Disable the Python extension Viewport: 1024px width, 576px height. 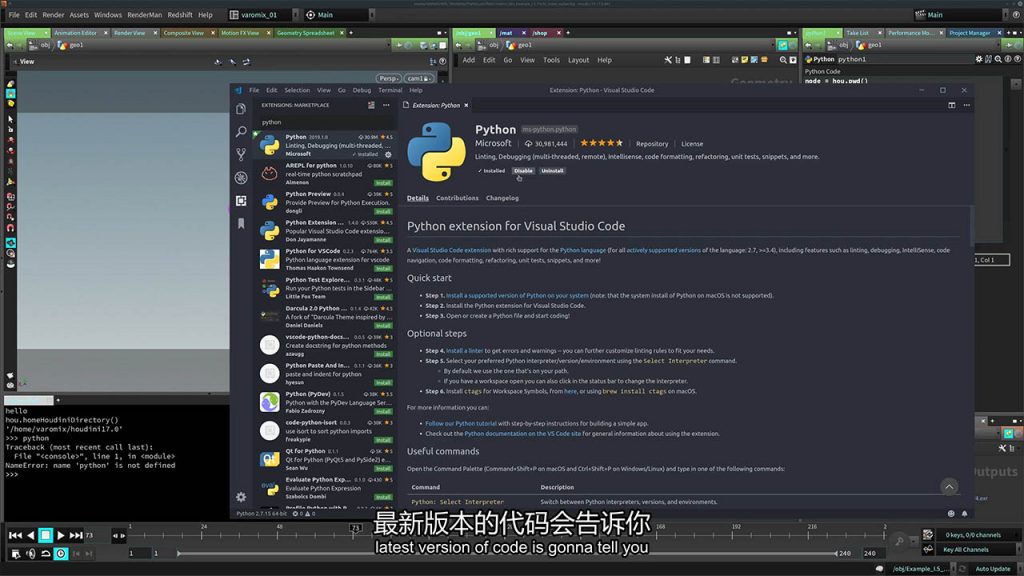pyautogui.click(x=523, y=171)
